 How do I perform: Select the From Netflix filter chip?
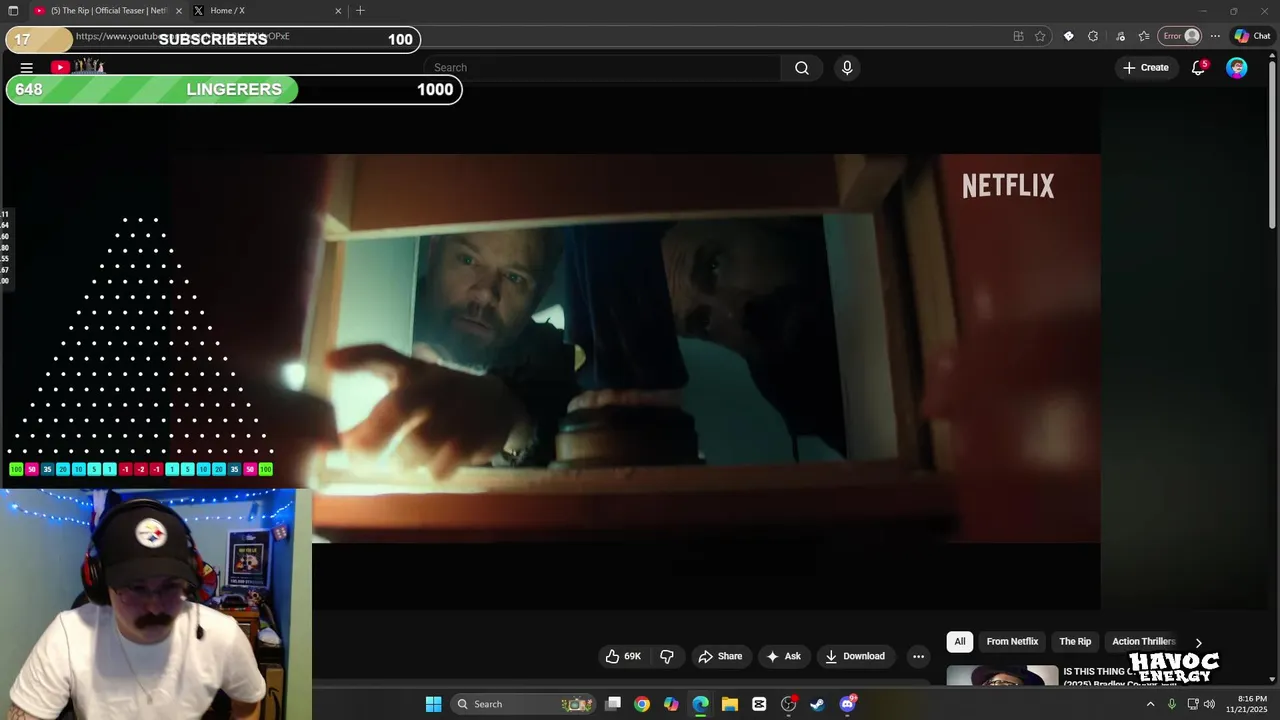(x=1012, y=642)
